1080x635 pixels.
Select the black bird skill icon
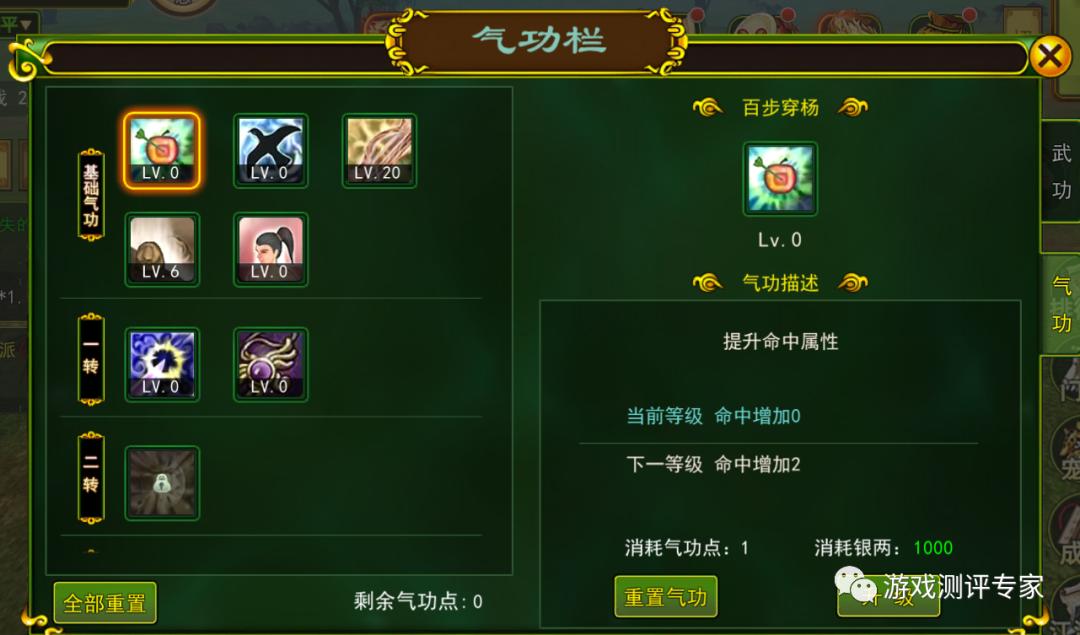[271, 151]
